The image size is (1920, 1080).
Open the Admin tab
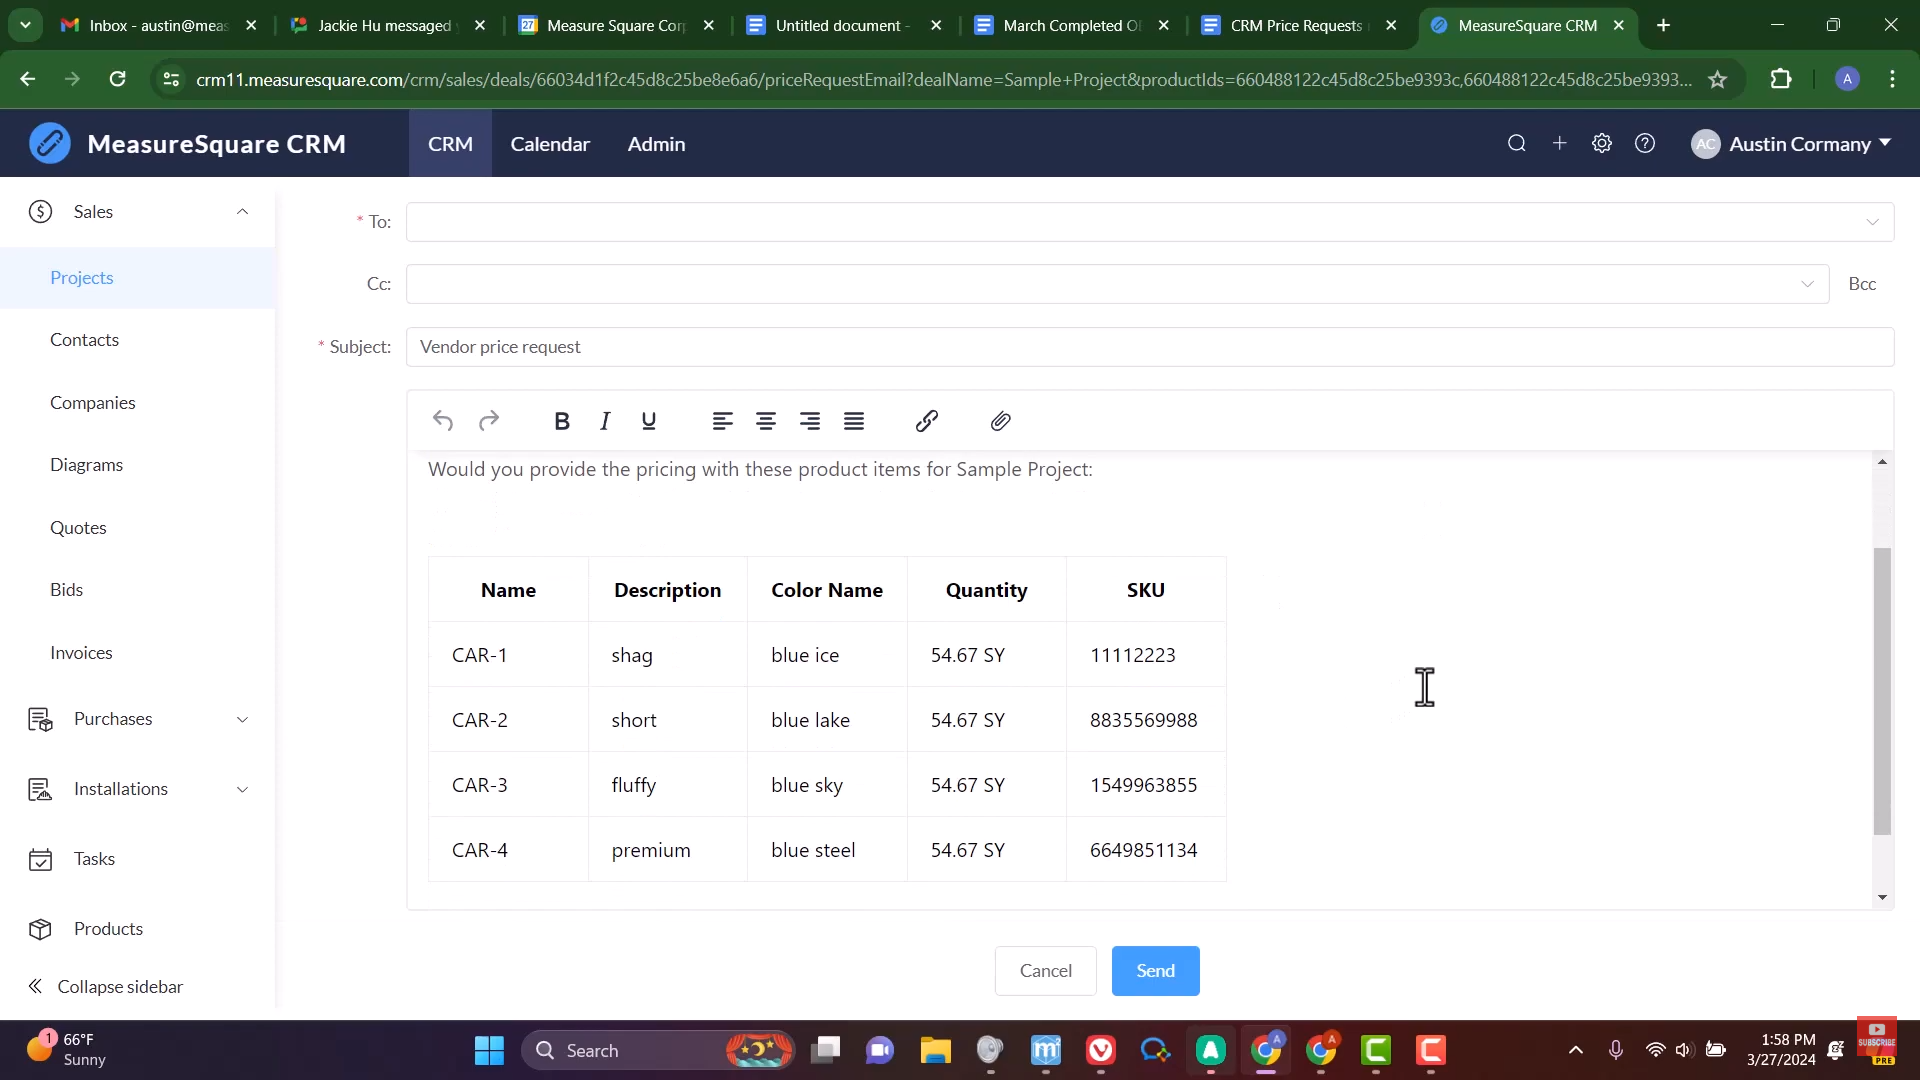656,144
